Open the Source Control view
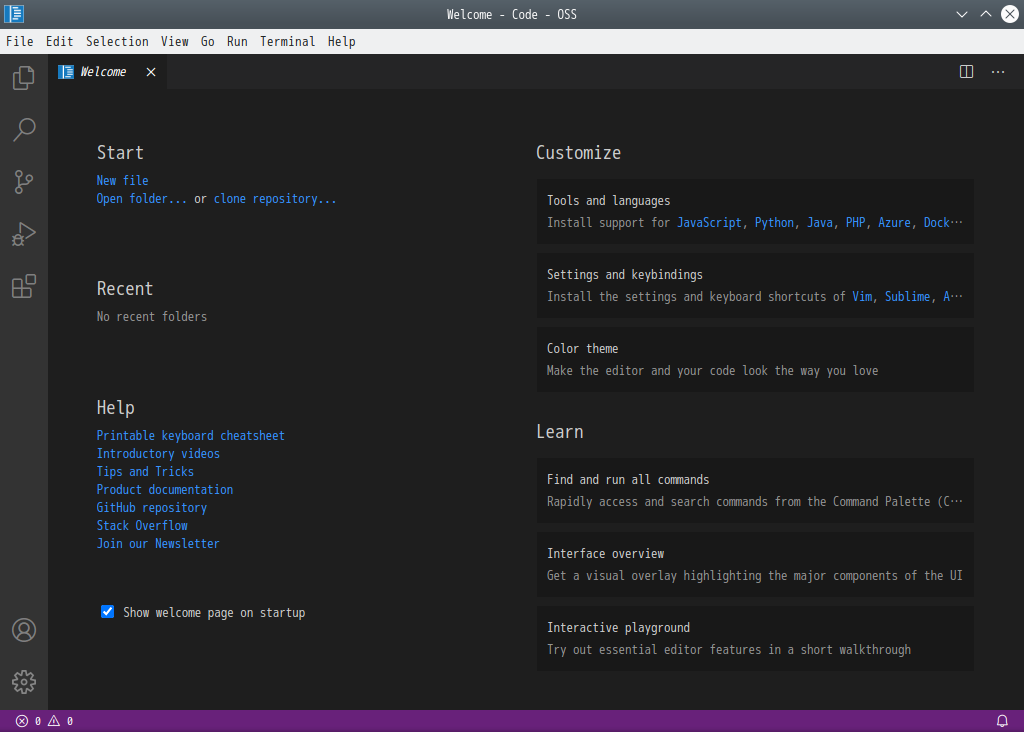The height and width of the screenshot is (732, 1024). coord(24,182)
